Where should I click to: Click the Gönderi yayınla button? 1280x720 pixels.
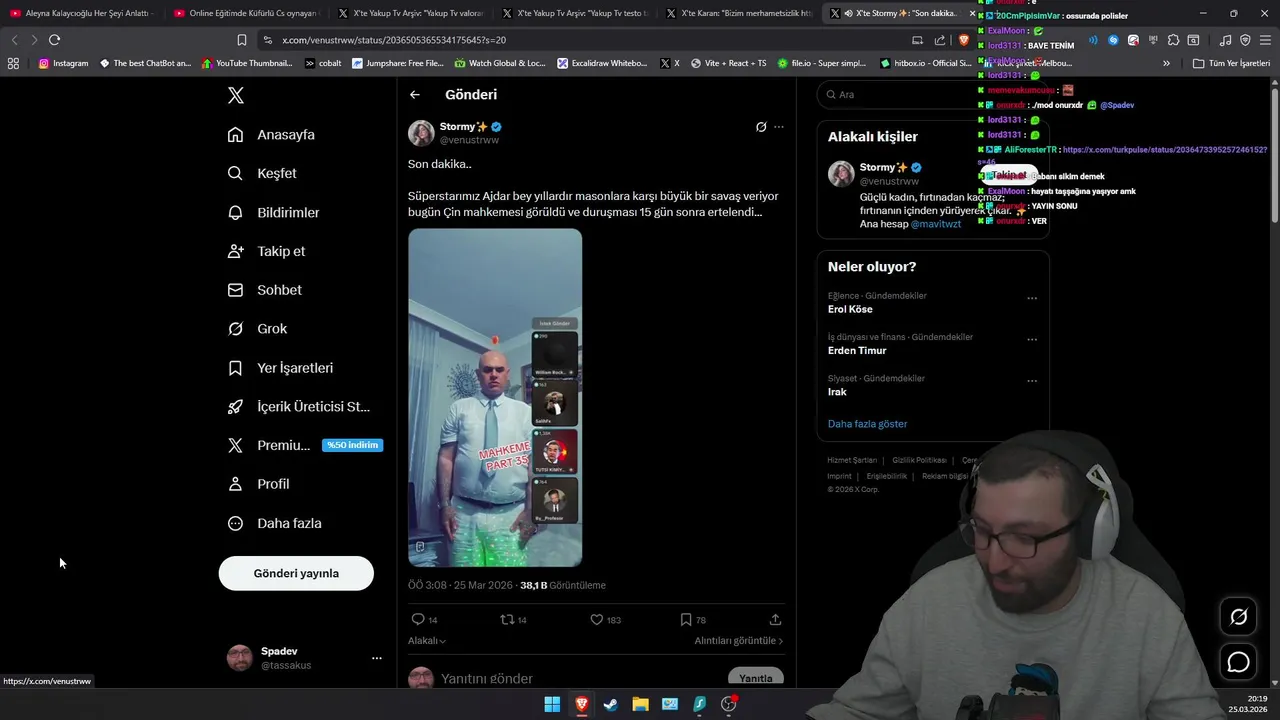[296, 573]
